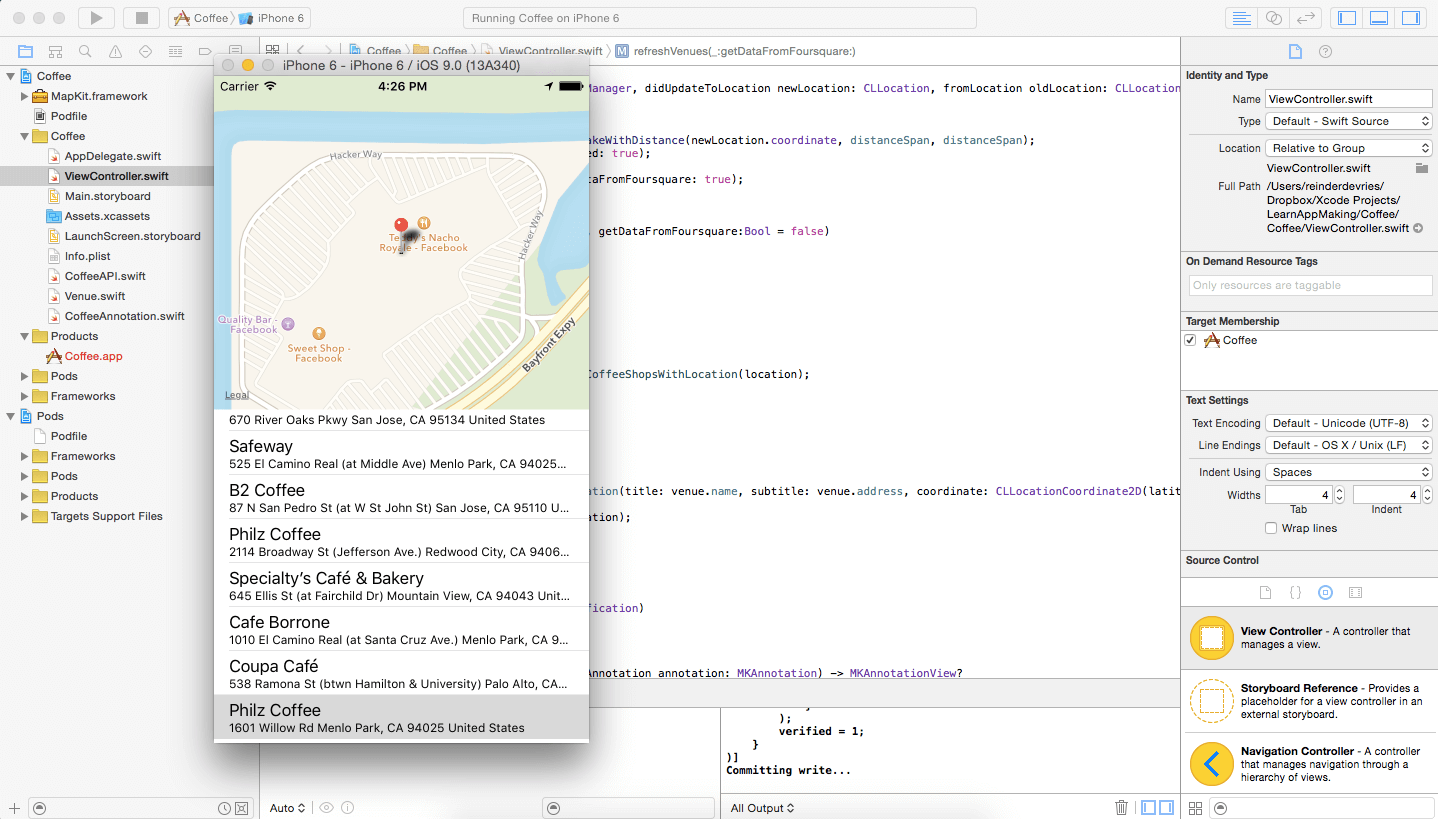Open the Indent Using Spaces dropdown
1438x819 pixels.
click(1349, 472)
